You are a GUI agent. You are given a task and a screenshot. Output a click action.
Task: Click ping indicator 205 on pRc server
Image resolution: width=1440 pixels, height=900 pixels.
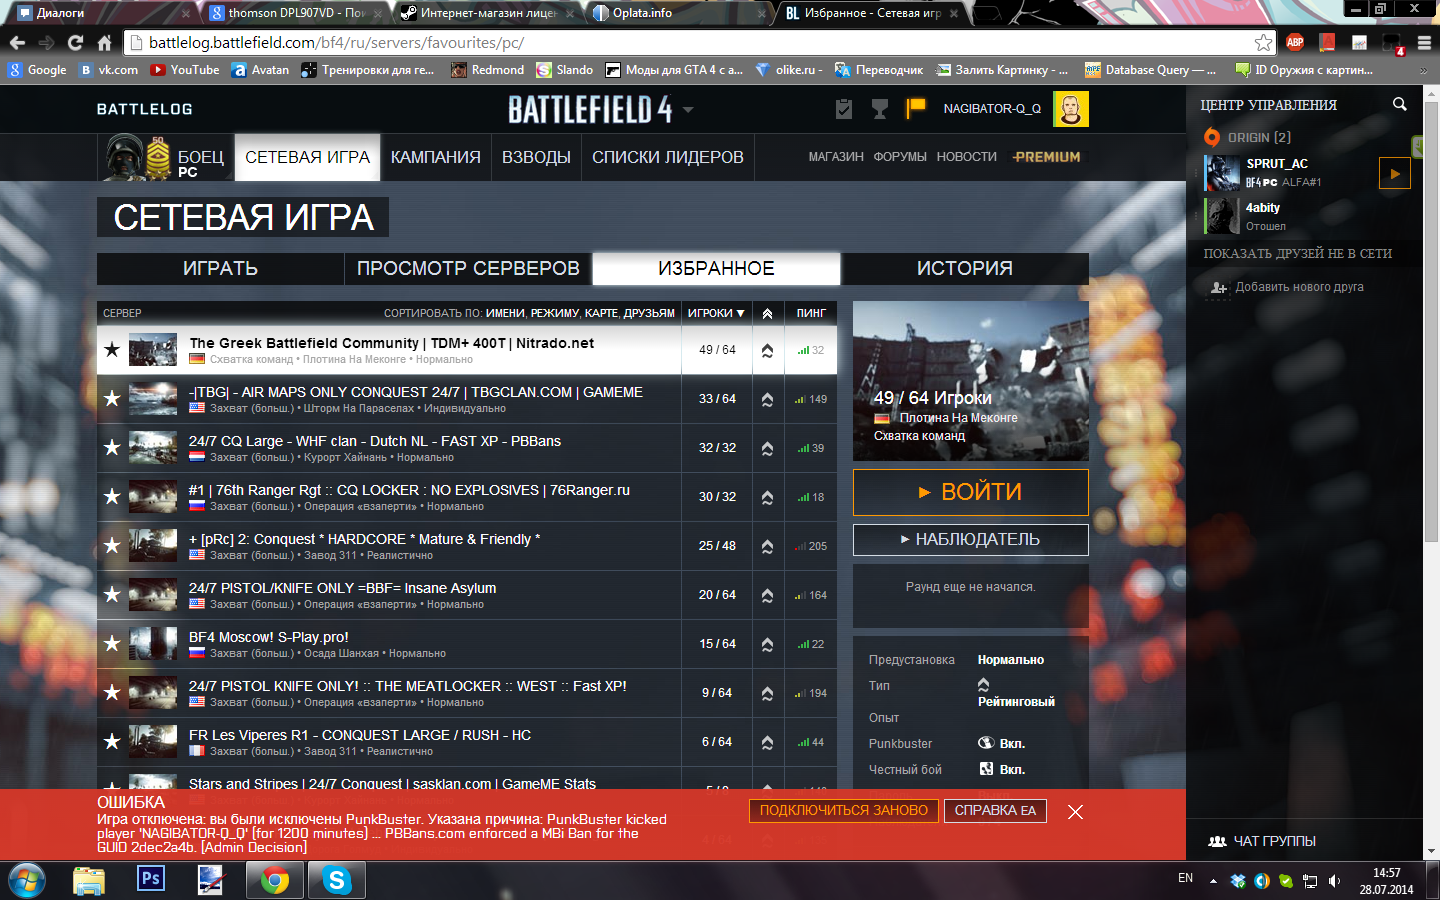pos(811,546)
